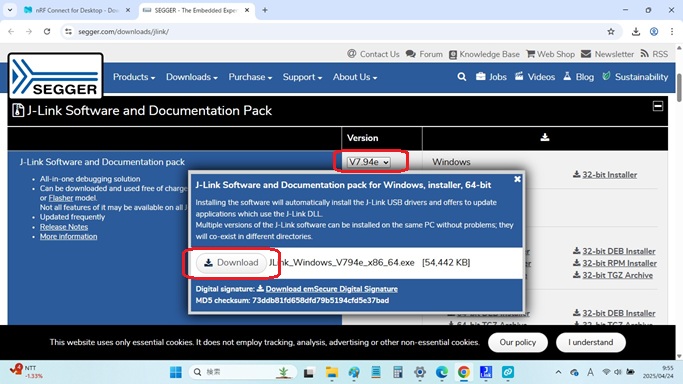Viewport: 683px width, 384px height.
Task: Click Contact Us in the top bar
Action: (x=373, y=54)
